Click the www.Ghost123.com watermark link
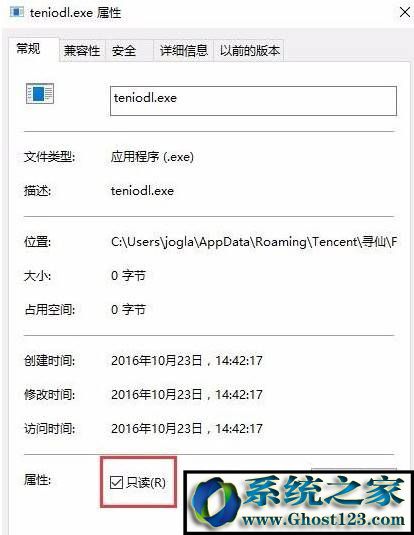Image resolution: width=414 pixels, height=535 pixels. pyautogui.click(x=324, y=520)
